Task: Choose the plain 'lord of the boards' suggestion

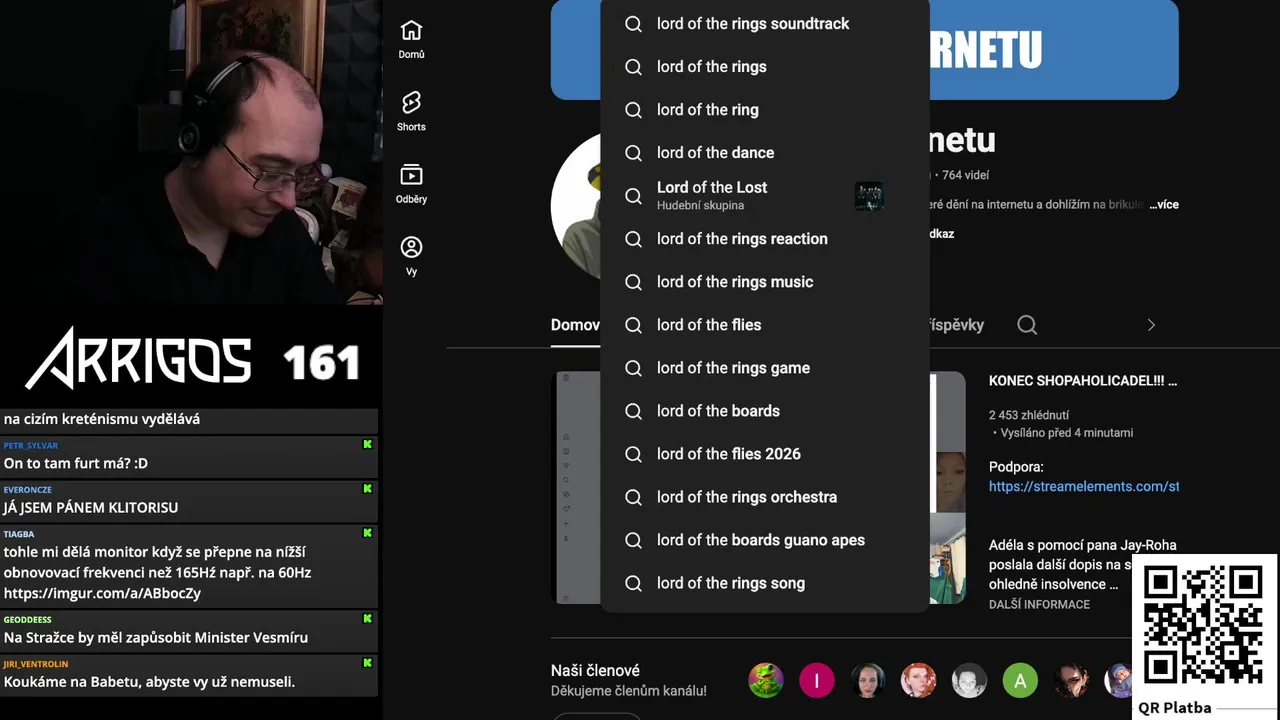Action: pyautogui.click(x=765, y=411)
